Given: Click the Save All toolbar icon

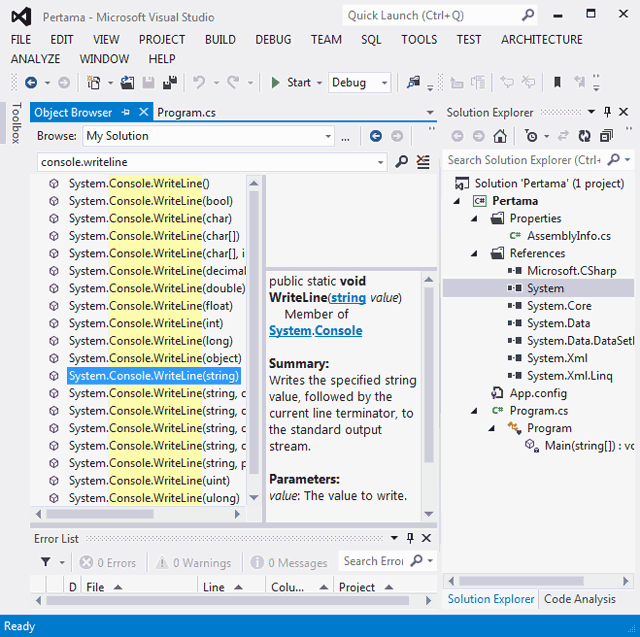Looking at the screenshot, I should tap(170, 83).
